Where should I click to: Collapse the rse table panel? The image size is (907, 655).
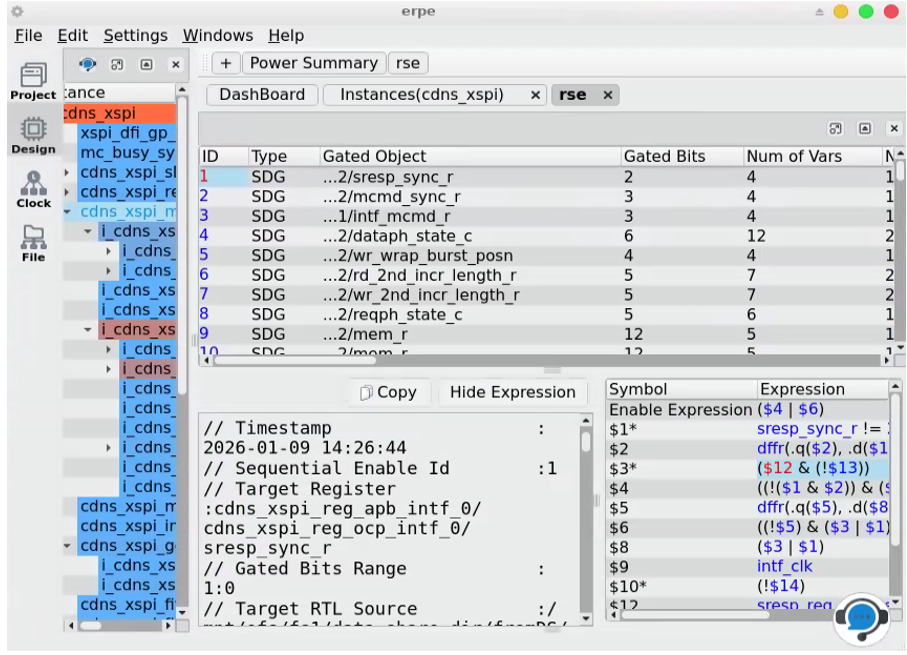tap(865, 128)
